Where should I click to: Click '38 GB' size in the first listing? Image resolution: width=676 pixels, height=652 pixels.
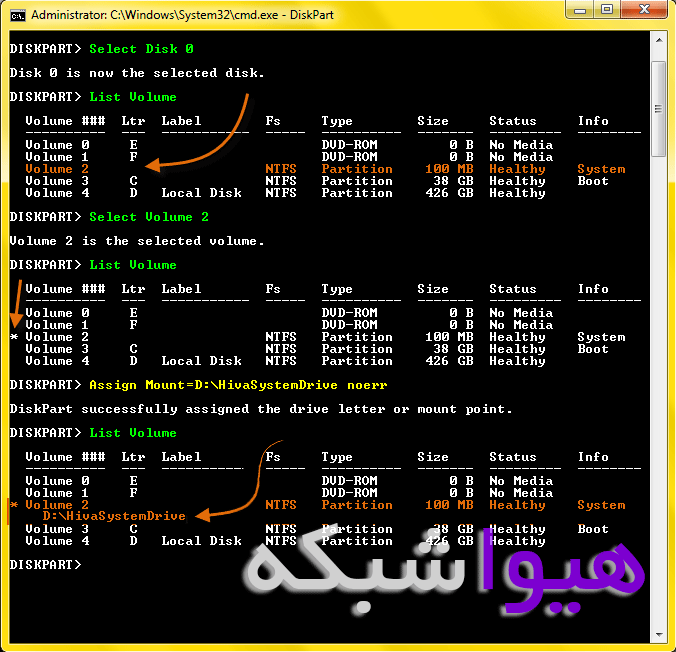(x=453, y=181)
